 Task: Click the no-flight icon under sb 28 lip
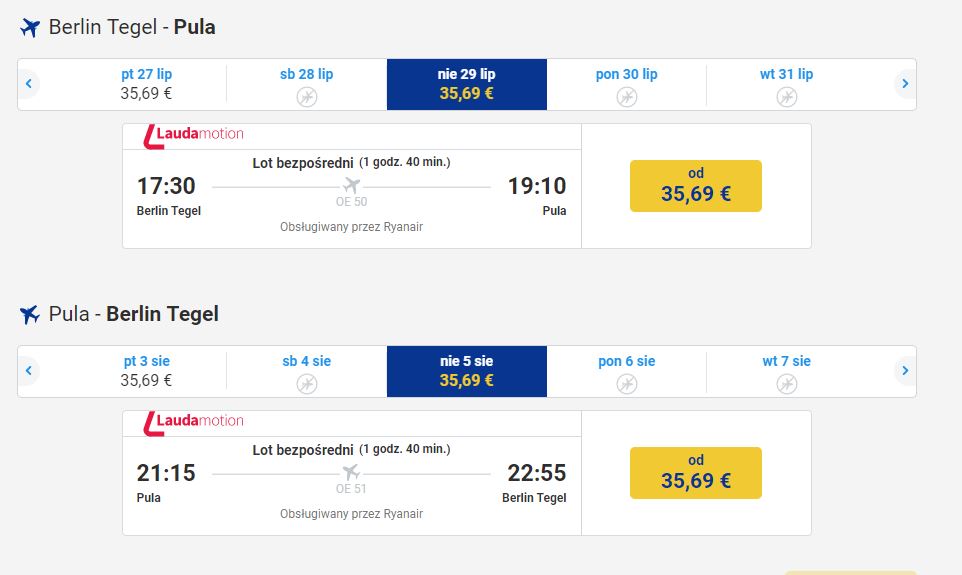click(x=307, y=97)
